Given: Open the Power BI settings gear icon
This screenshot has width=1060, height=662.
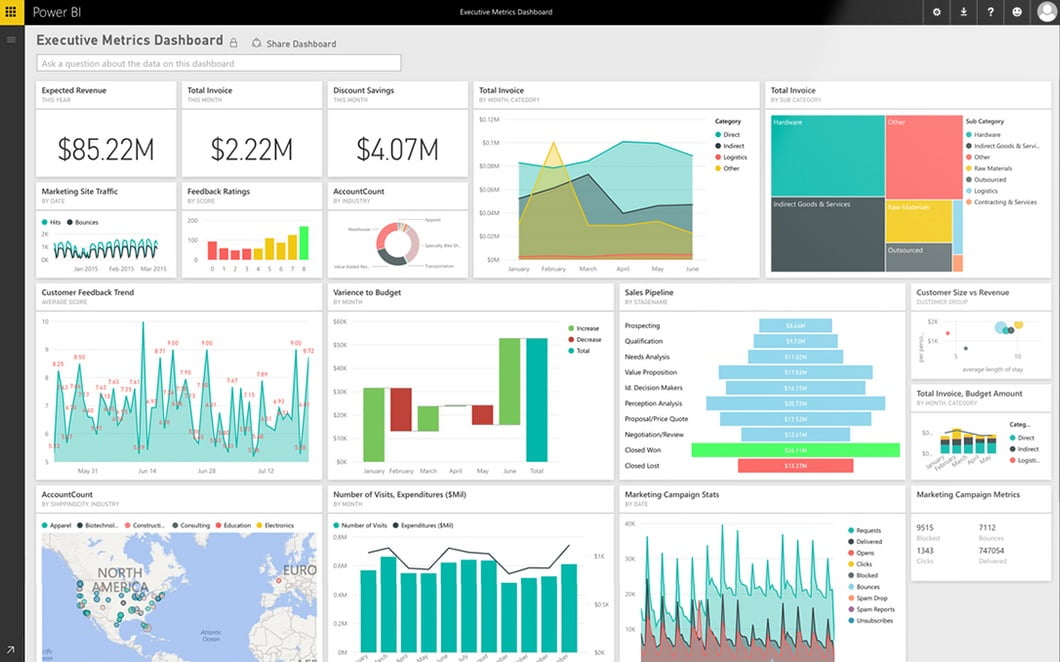Looking at the screenshot, I should [x=936, y=11].
